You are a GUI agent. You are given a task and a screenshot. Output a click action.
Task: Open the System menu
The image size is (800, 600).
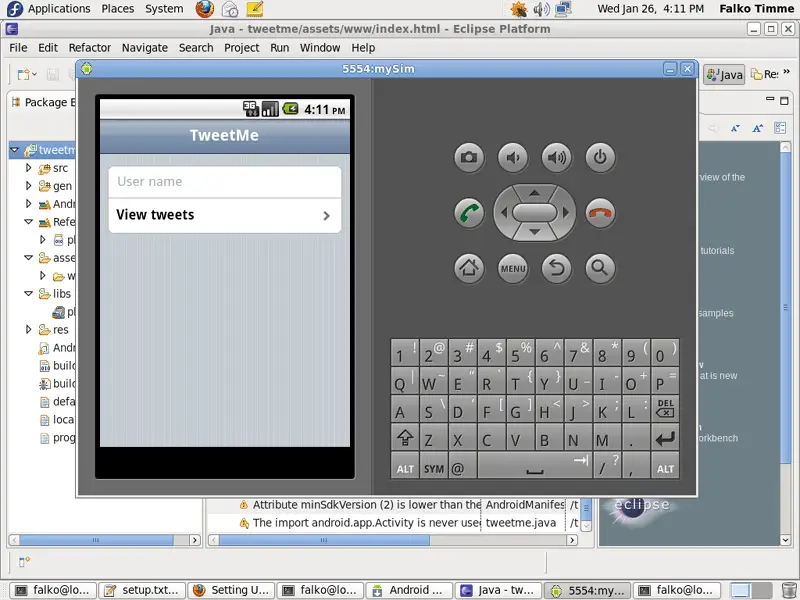point(164,9)
